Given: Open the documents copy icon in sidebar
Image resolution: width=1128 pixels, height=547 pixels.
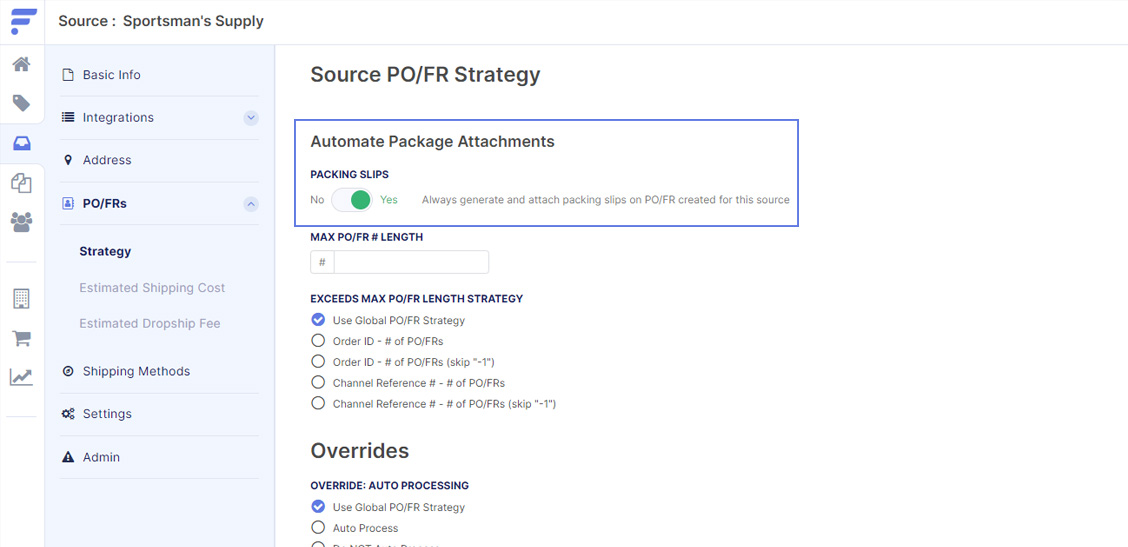Looking at the screenshot, I should [x=22, y=183].
